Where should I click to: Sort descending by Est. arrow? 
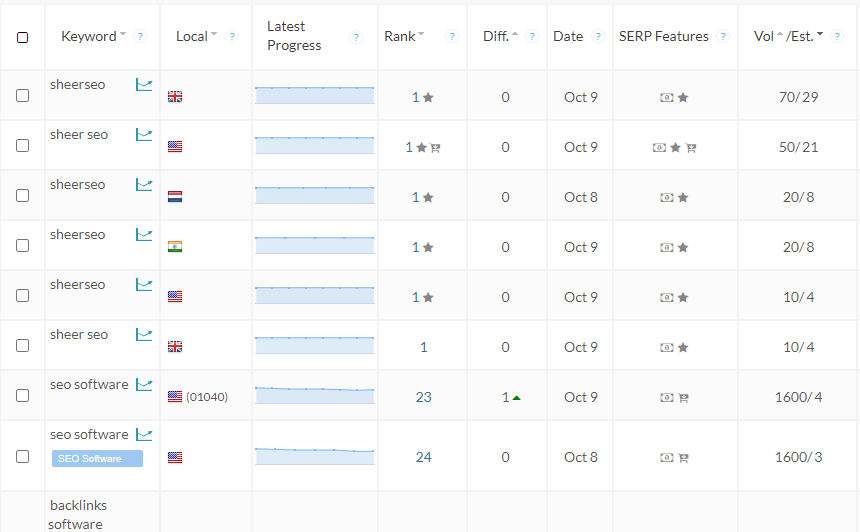(820, 34)
